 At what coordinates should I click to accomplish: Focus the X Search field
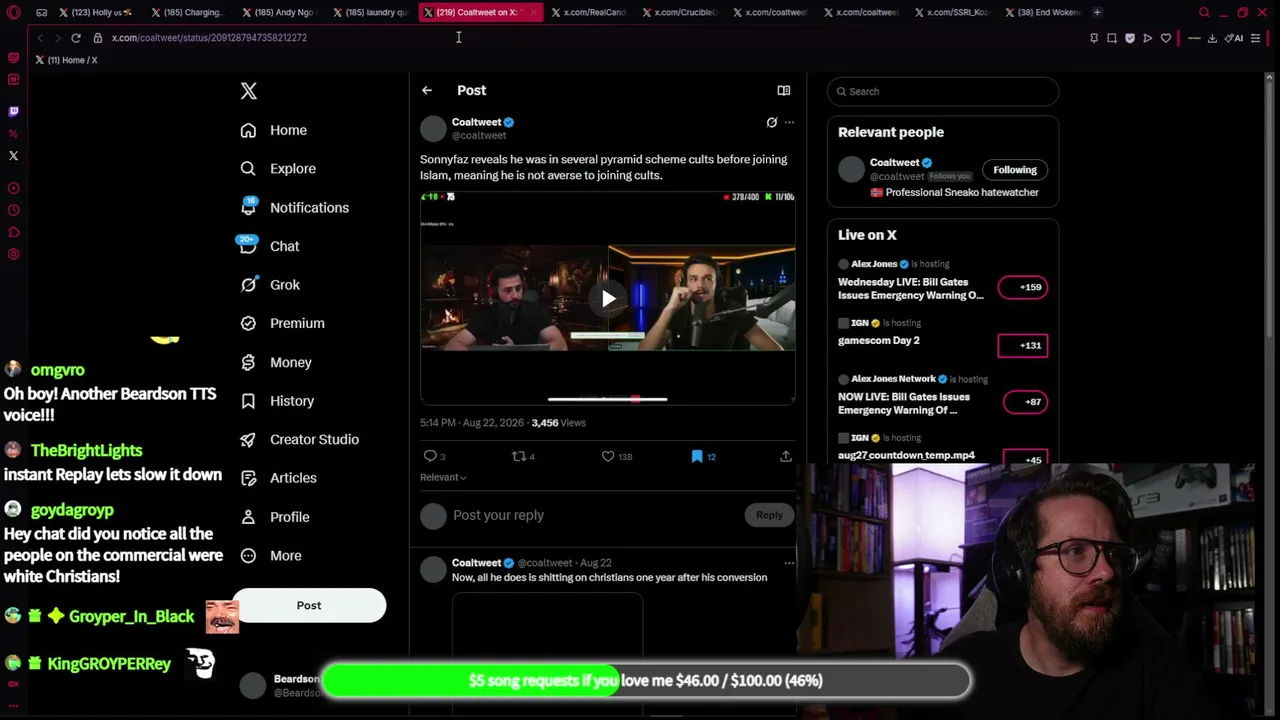pyautogui.click(x=943, y=92)
